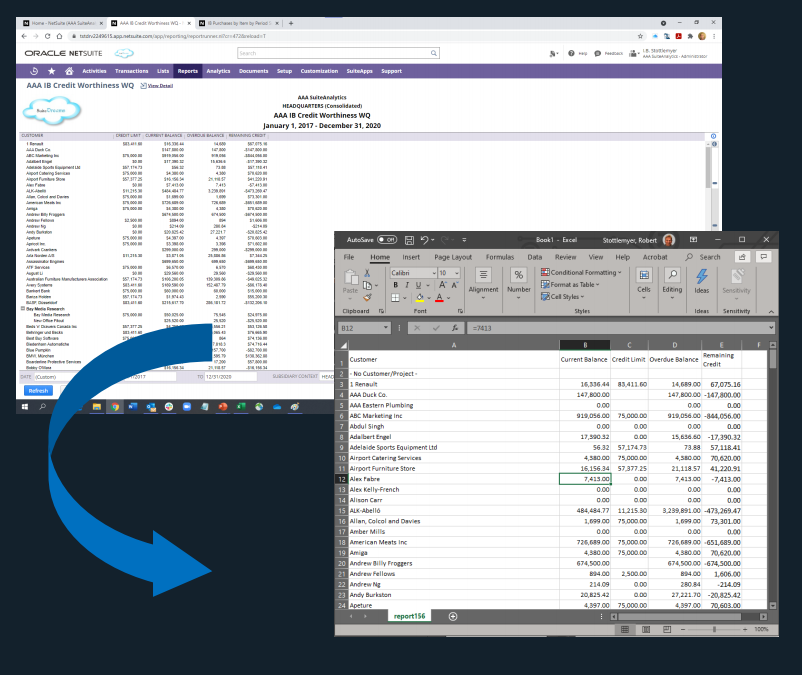Viewport: 802px width, 675px height.
Task: Switch to the Formulas ribbon tab
Action: click(500, 257)
